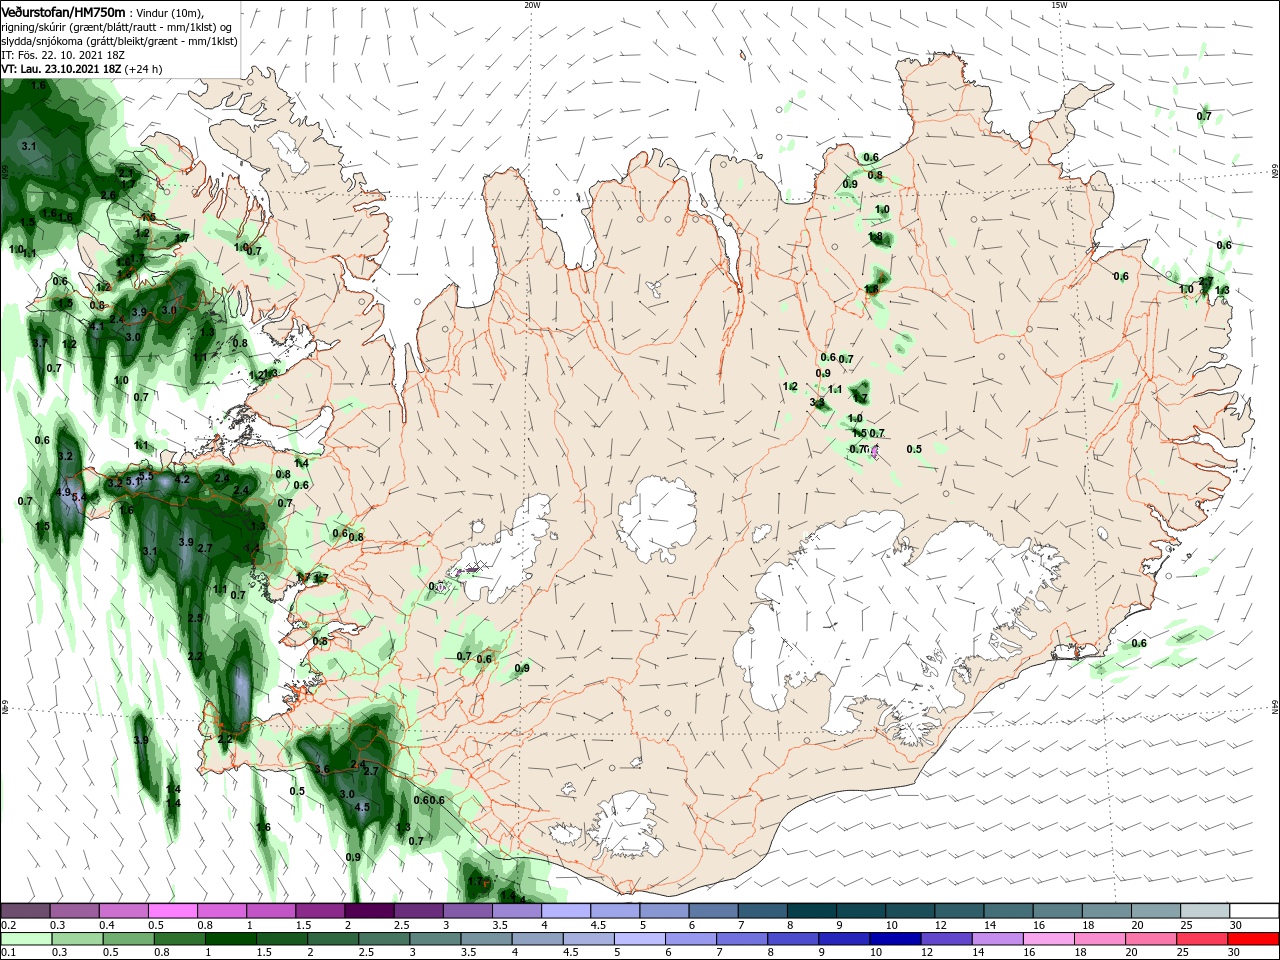The image size is (1280, 960).
Task: Pick top-row legend swatch between 20 and 25
Action: pos(1156,911)
